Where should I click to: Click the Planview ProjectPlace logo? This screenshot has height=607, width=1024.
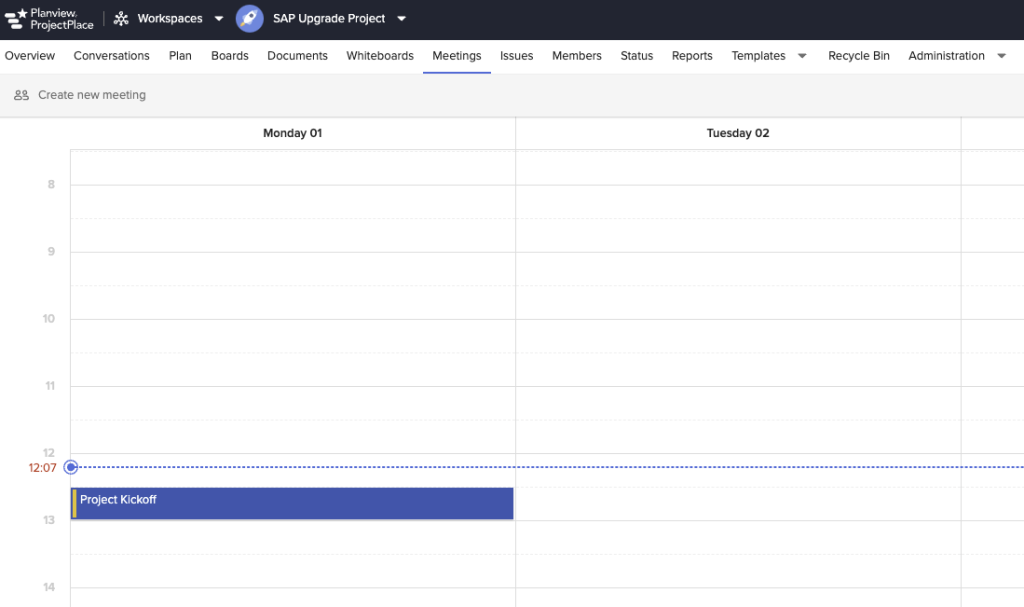pos(49,19)
